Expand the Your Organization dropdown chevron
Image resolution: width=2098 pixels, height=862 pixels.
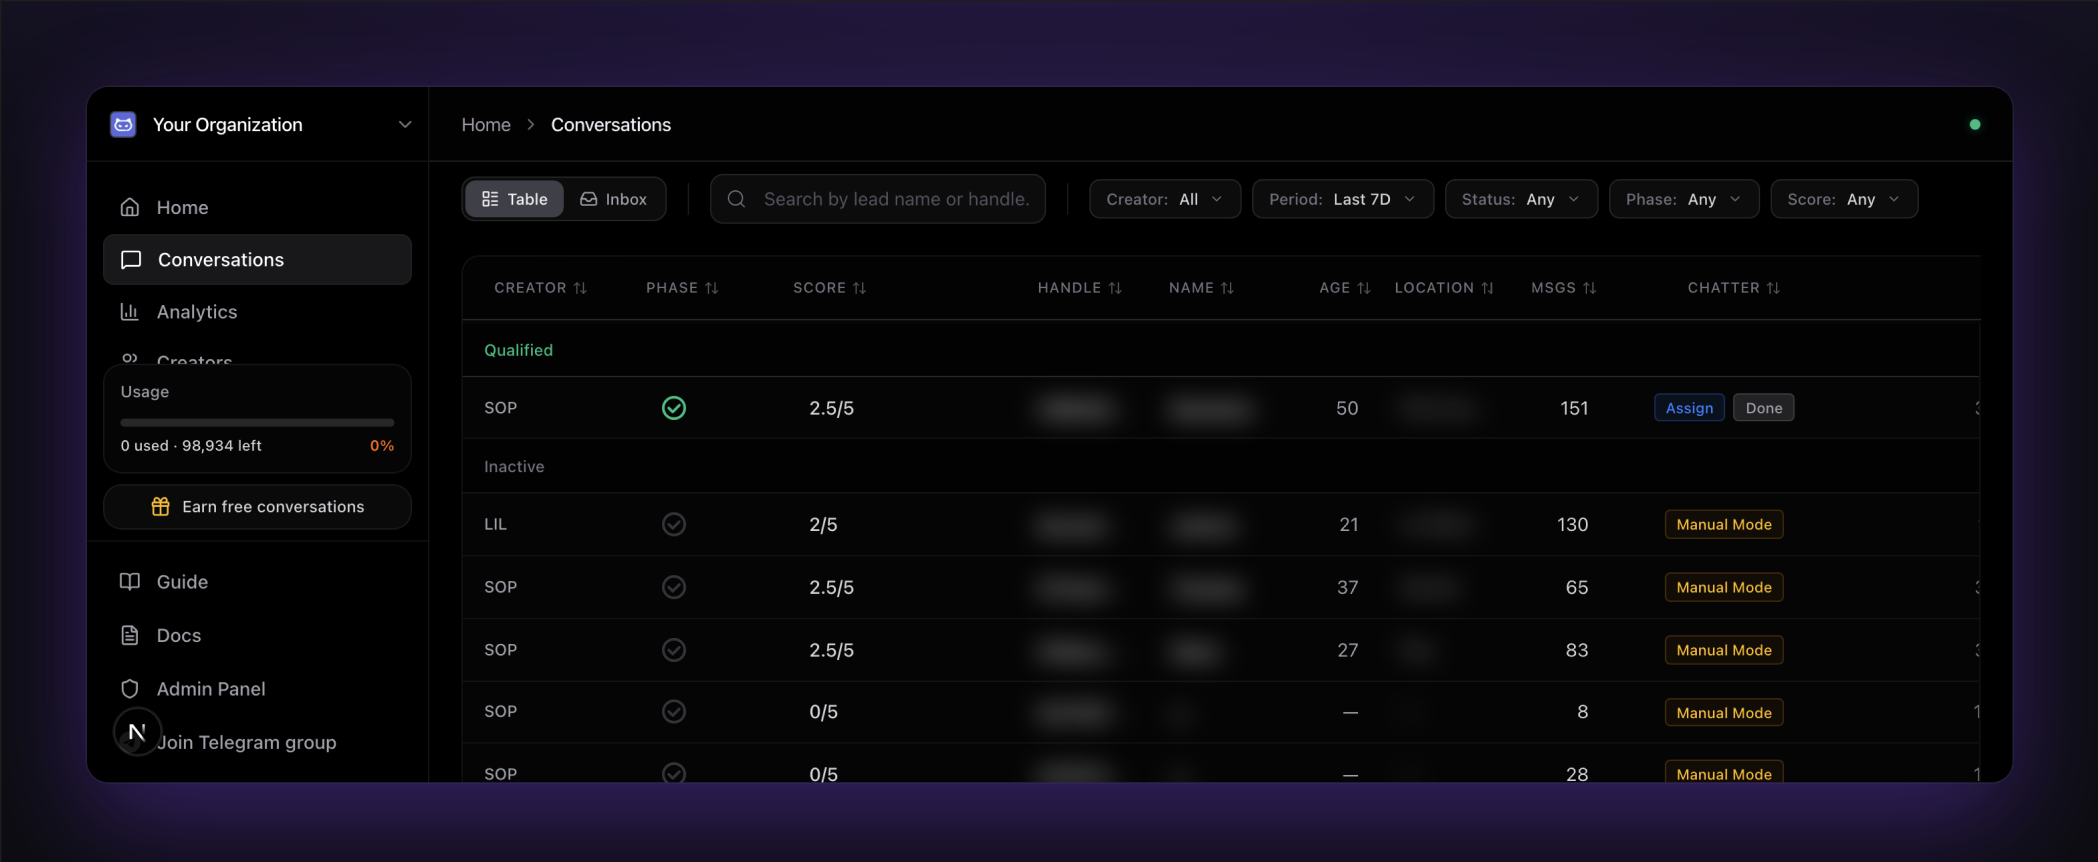tap(405, 125)
